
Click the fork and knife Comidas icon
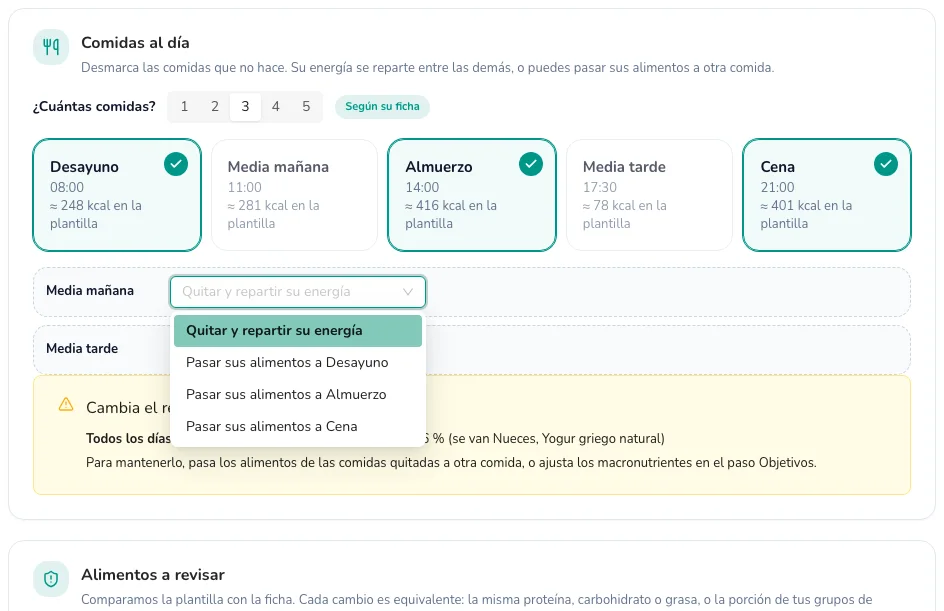coord(51,46)
